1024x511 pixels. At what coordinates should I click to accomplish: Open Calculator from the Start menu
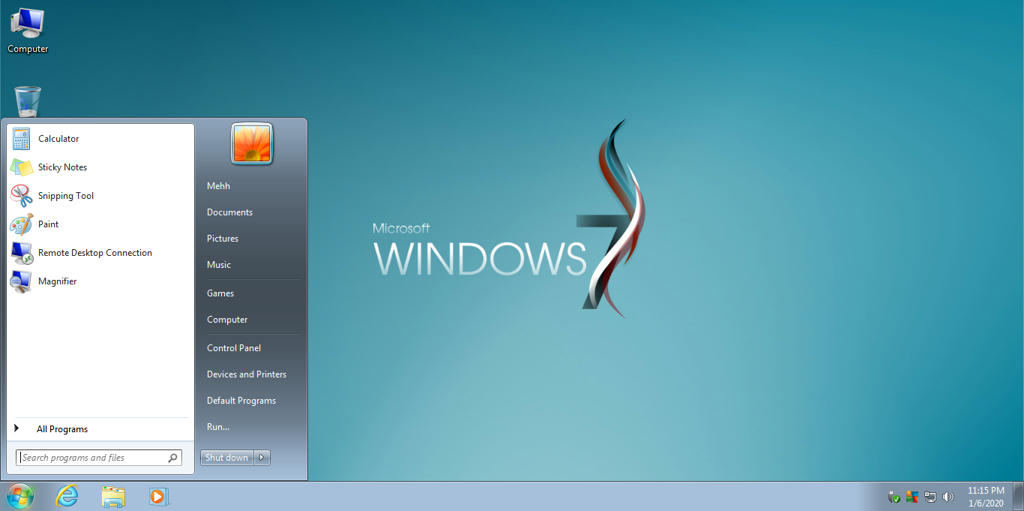pos(101,139)
